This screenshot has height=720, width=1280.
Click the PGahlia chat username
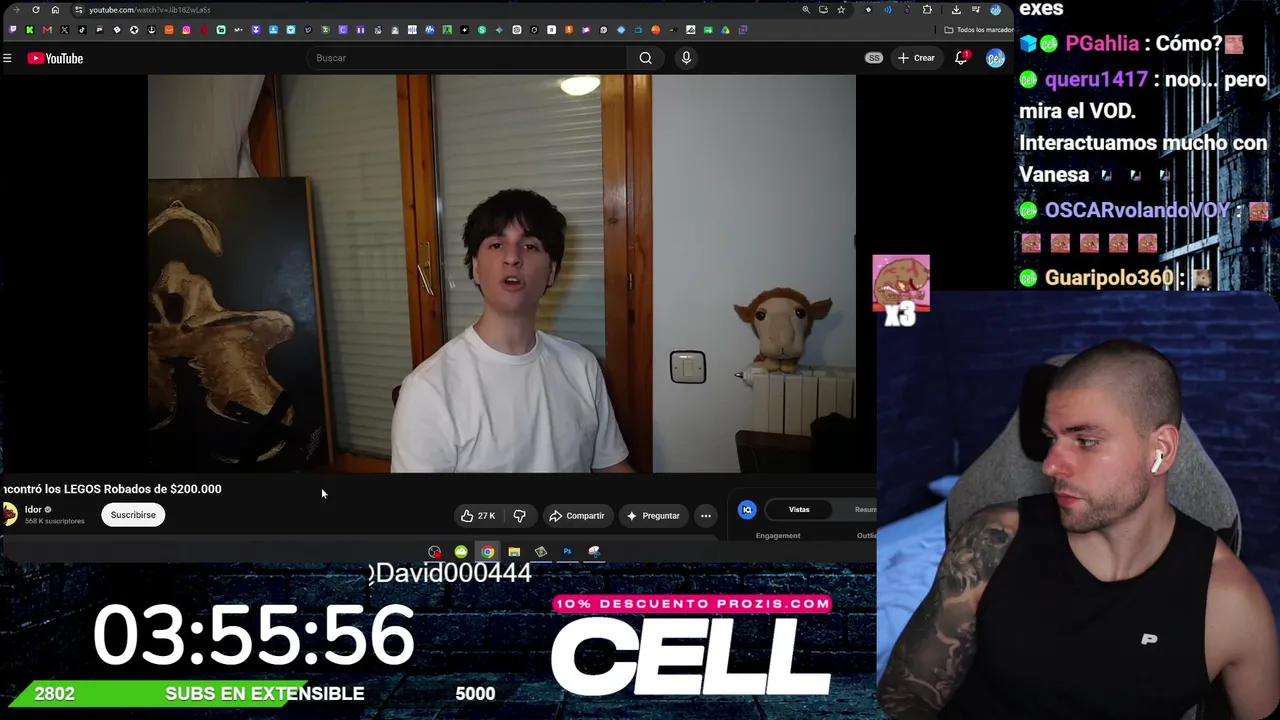pyautogui.click(x=1102, y=44)
